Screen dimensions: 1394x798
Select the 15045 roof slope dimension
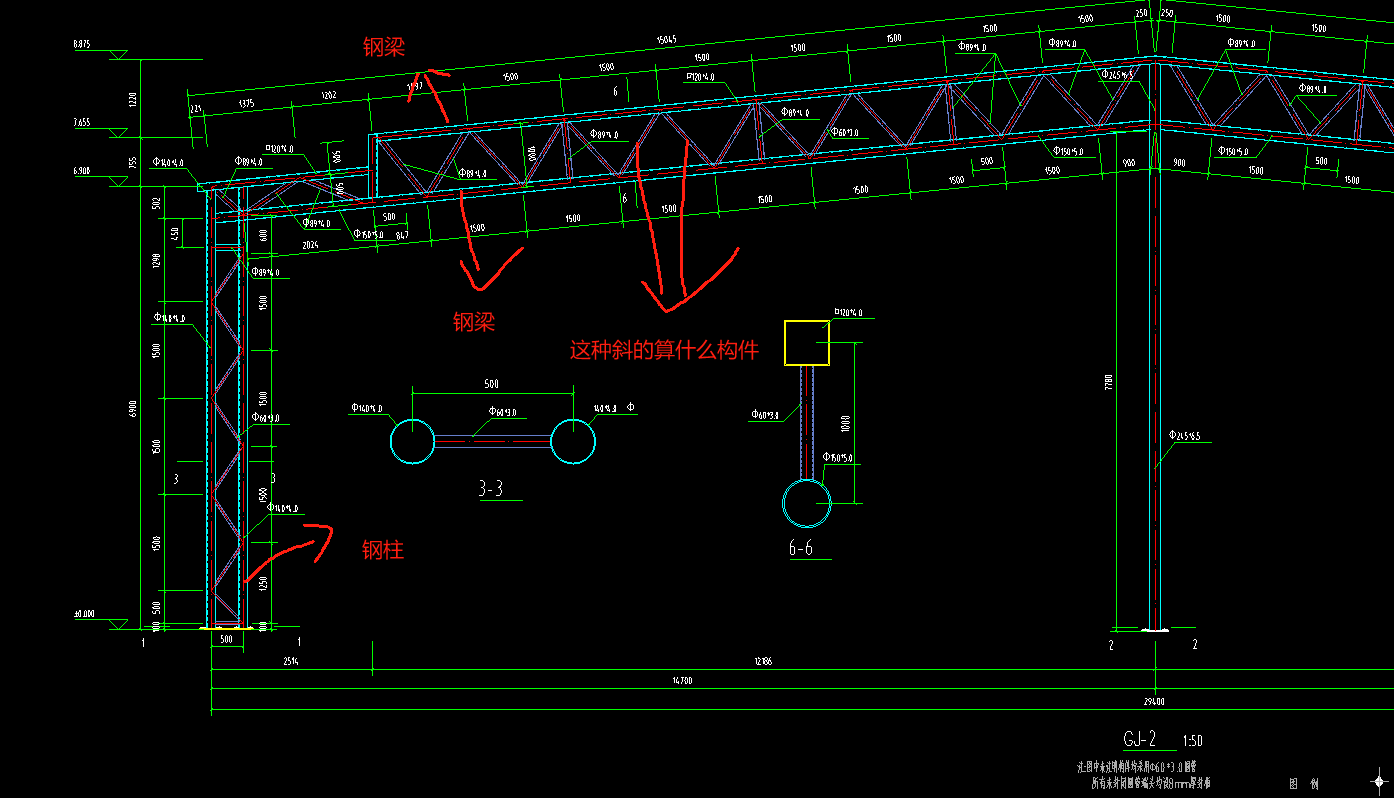coord(667,40)
